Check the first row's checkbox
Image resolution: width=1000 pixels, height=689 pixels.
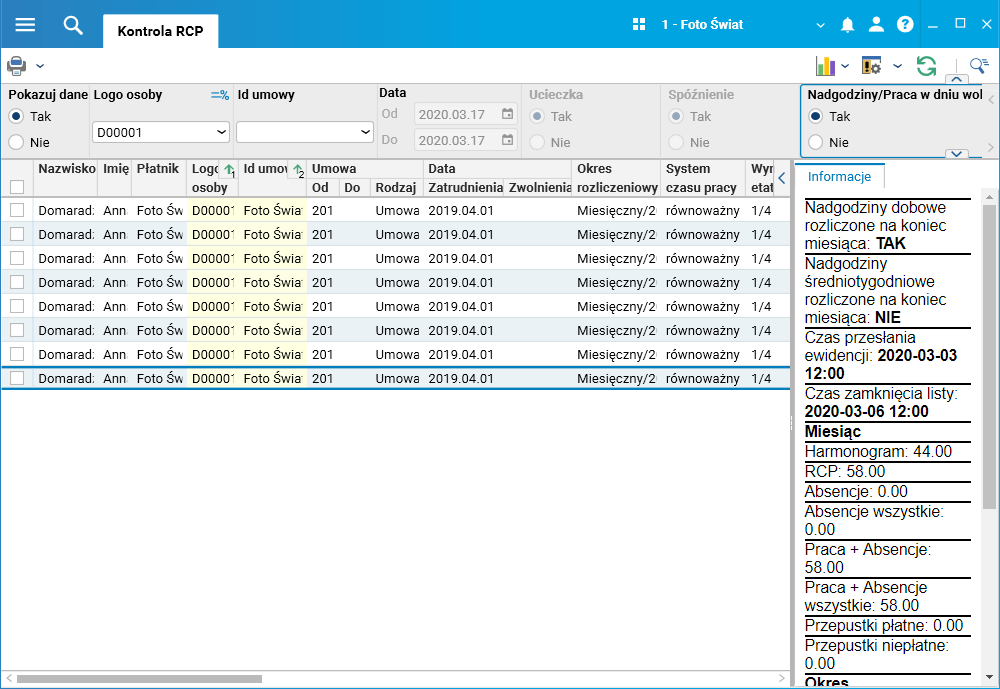click(17, 210)
